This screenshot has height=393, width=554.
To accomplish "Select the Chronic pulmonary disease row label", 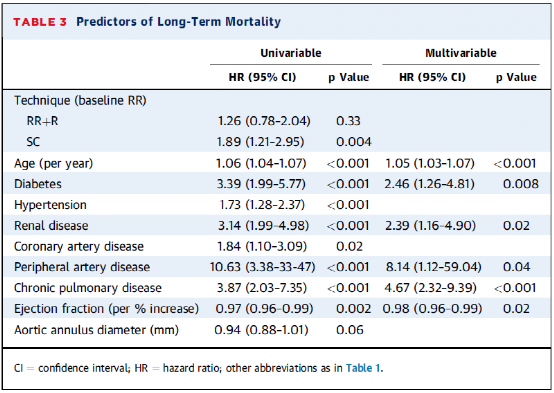I will [88, 288].
